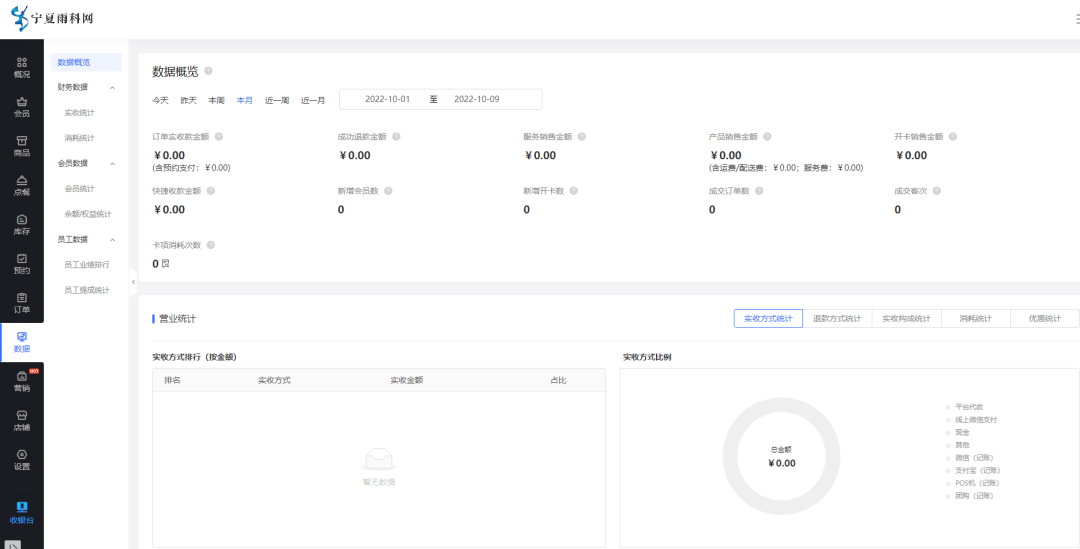Viewport: 1080px width, 549px height.
Task: Click end date field 2022-10-09
Action: (x=477, y=99)
